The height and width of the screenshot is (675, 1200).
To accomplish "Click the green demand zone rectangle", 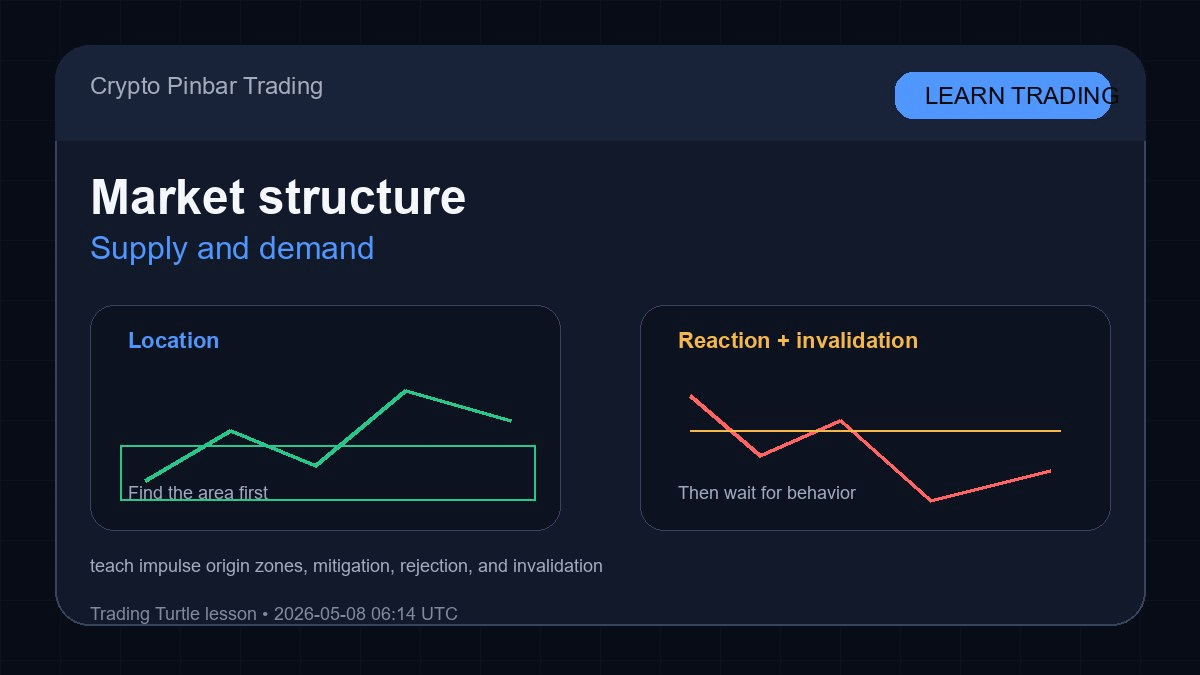I will click(328, 473).
